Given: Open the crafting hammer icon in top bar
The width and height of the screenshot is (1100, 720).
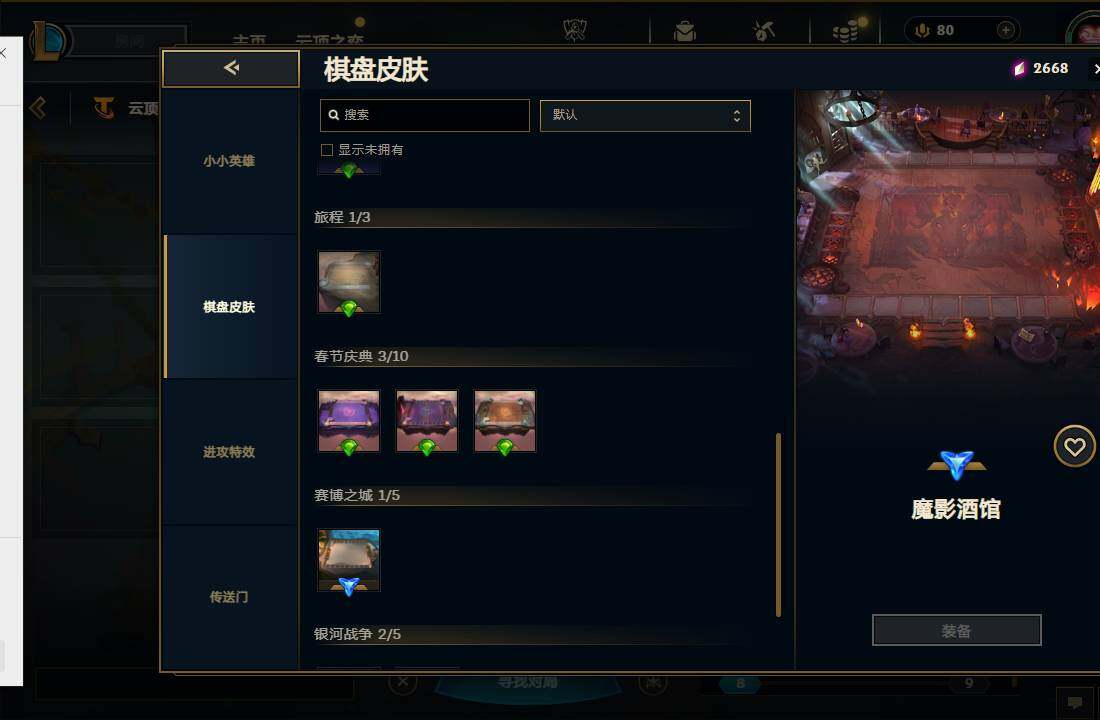Looking at the screenshot, I should click(764, 31).
